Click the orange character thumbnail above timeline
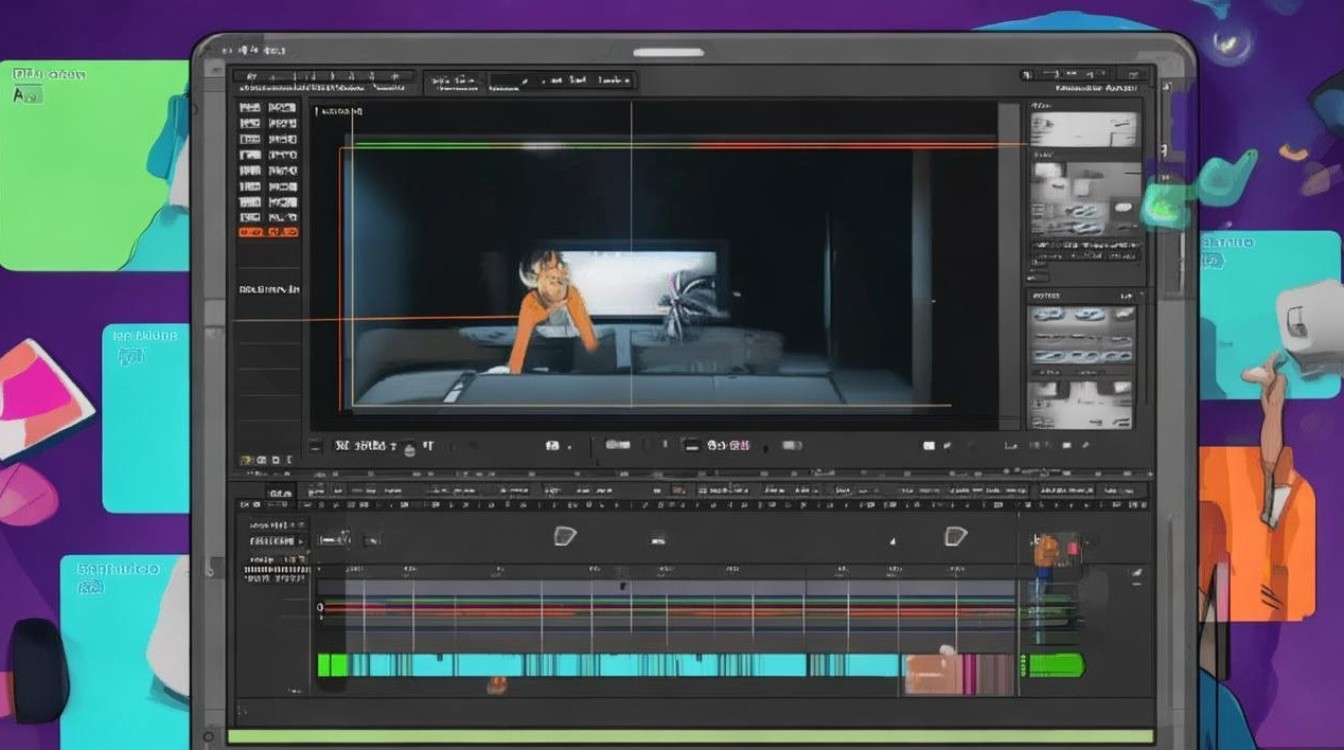The image size is (1344, 750). pos(1046,549)
